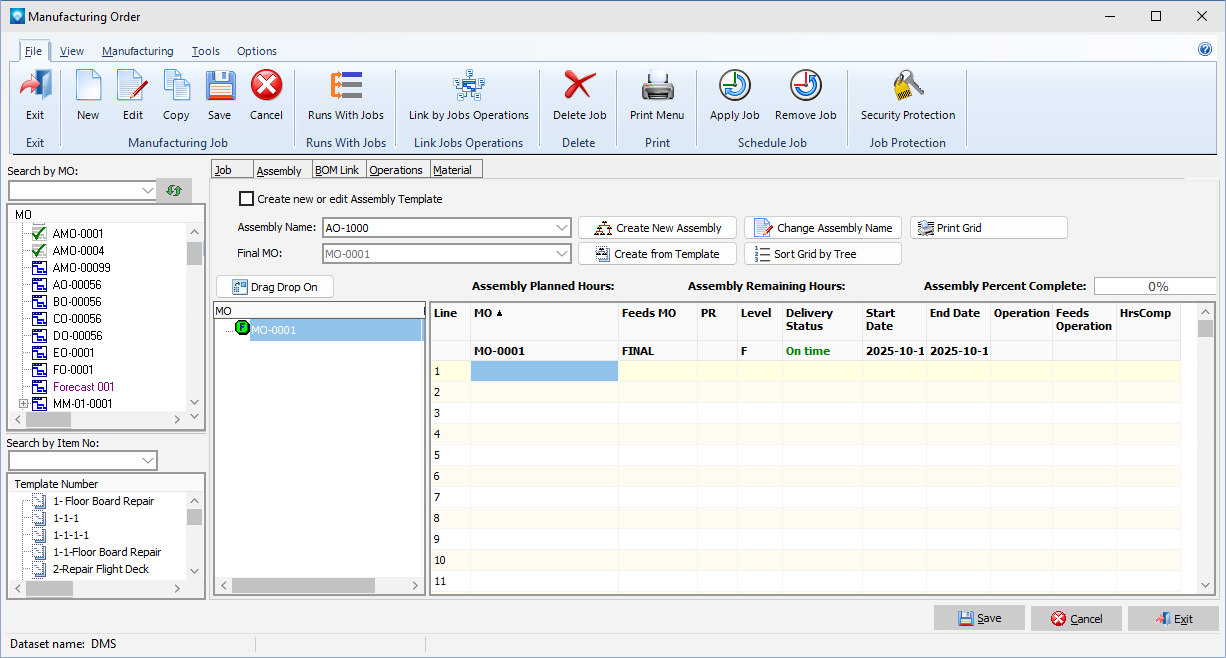Screen dimensions: 1226x658
Task: Click the ribbon Cancel red icon
Action: pos(266,86)
